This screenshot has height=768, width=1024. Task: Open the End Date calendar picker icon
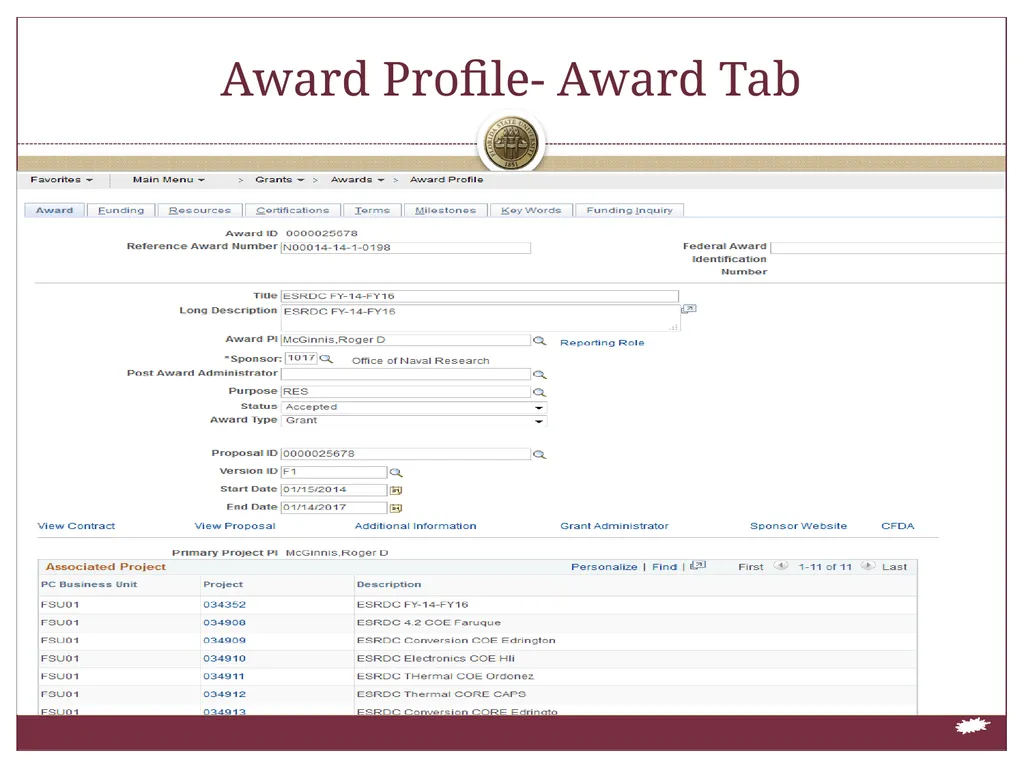(x=396, y=507)
